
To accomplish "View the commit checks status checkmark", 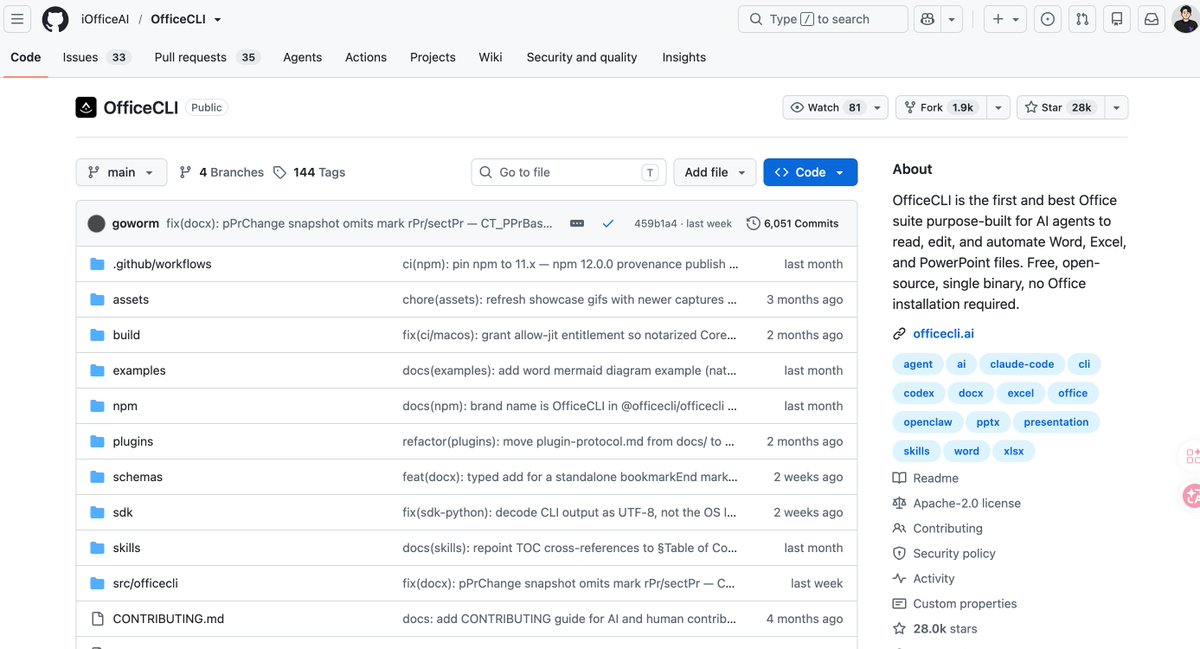I will pos(607,223).
